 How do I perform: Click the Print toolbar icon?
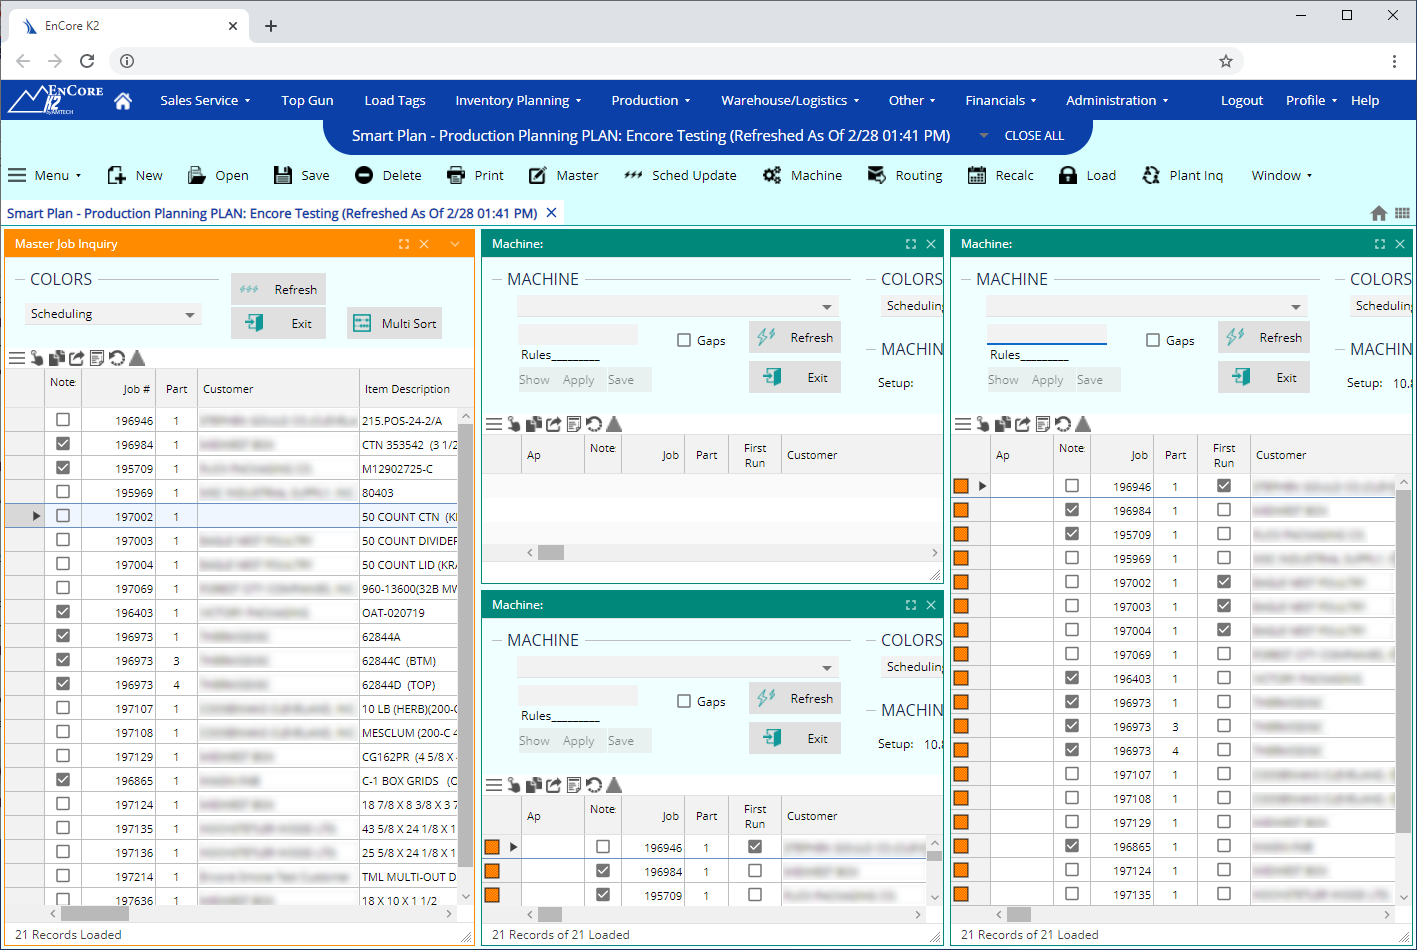pos(456,175)
